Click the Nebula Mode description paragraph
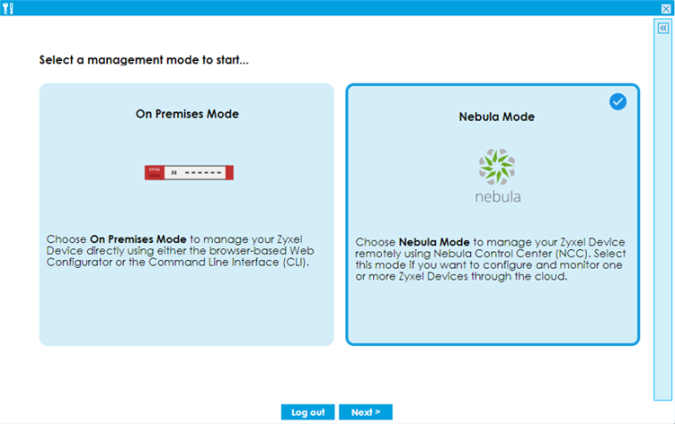The image size is (675, 424). [x=492, y=259]
